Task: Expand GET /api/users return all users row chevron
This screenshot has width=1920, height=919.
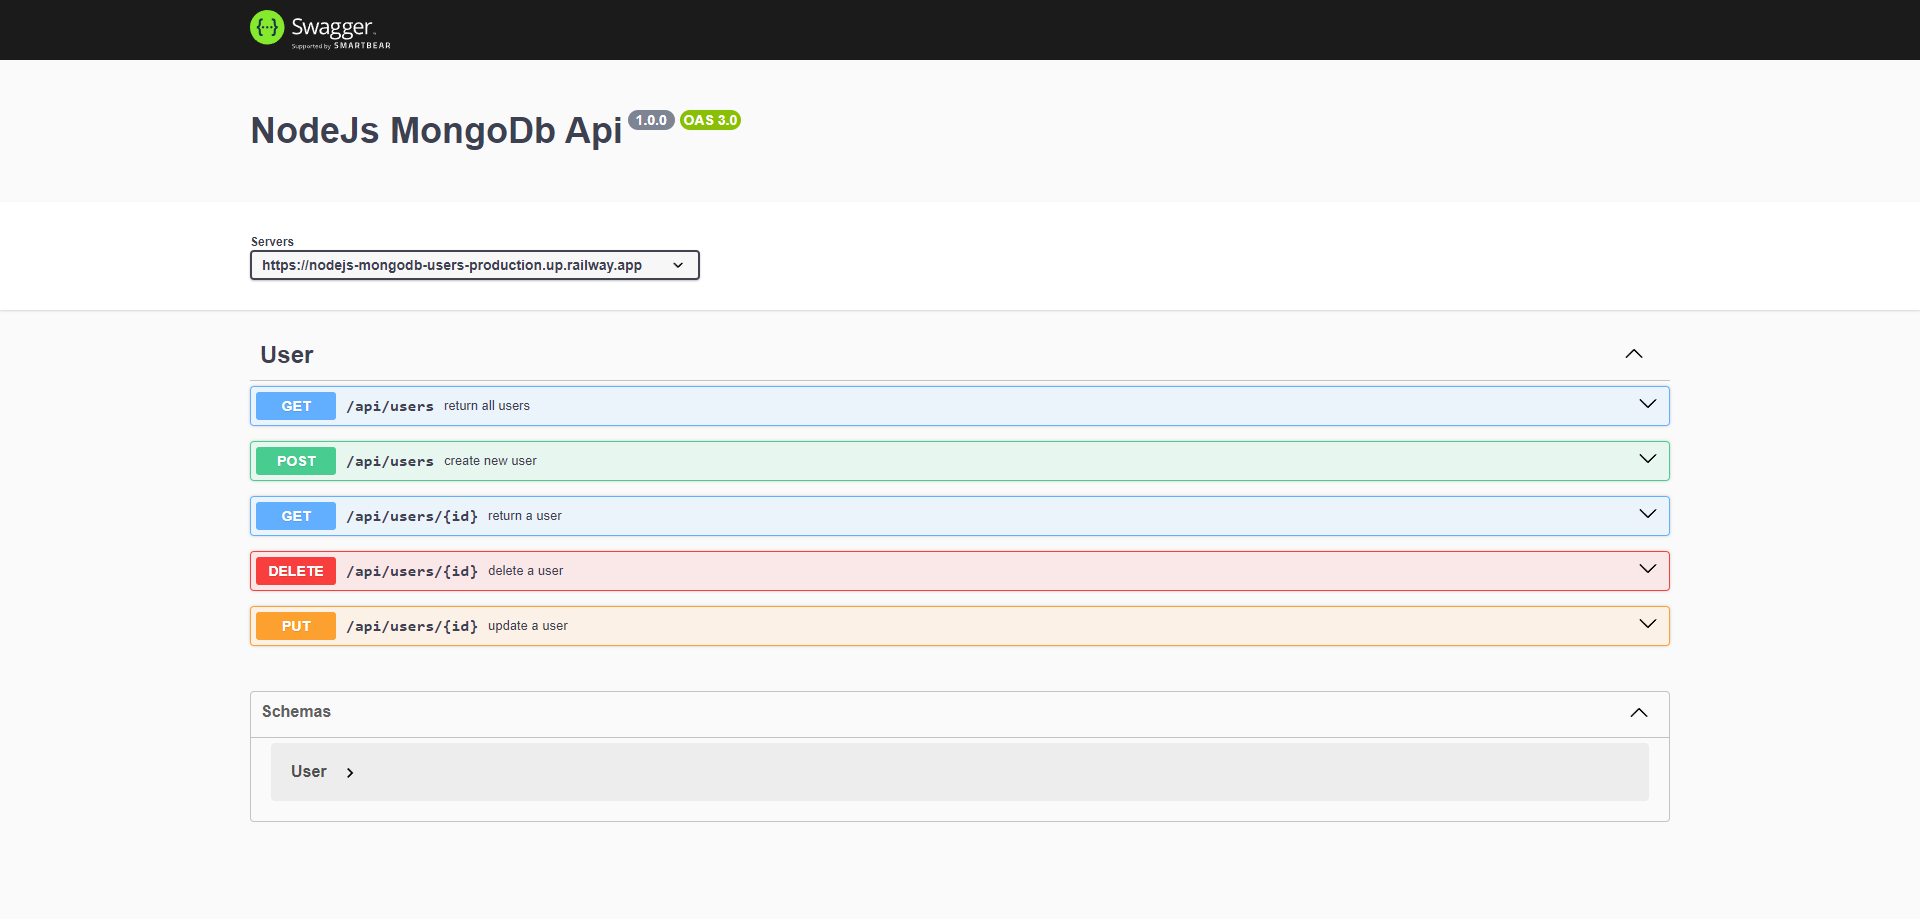Action: pyautogui.click(x=1648, y=404)
